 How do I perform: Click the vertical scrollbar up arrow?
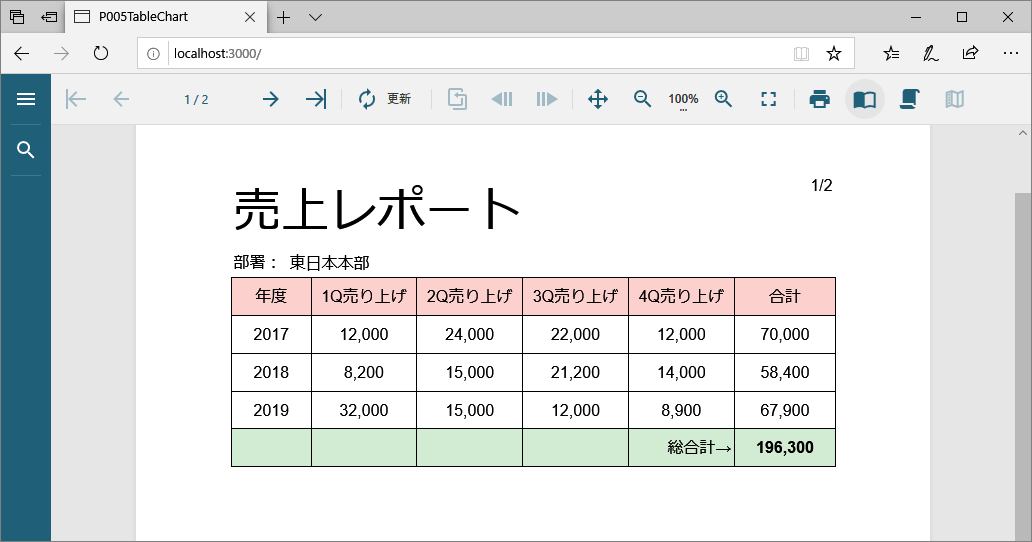(x=1022, y=133)
